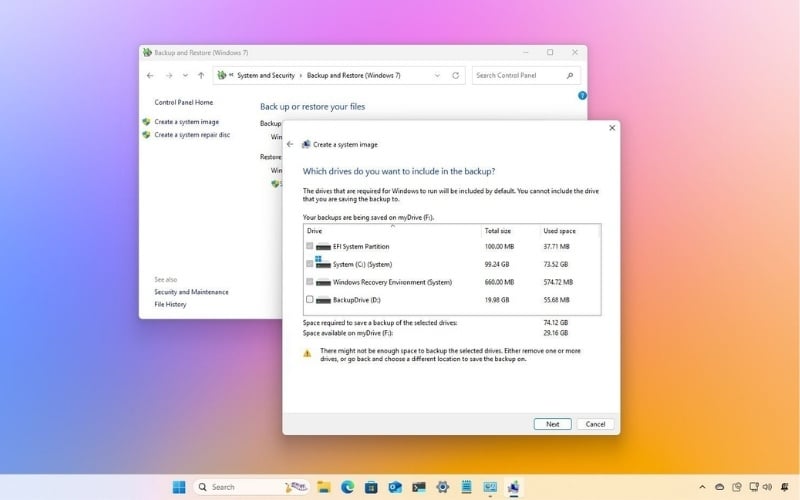Open Create a system repair disc link
Screen dimensions: 800x500
point(192,135)
